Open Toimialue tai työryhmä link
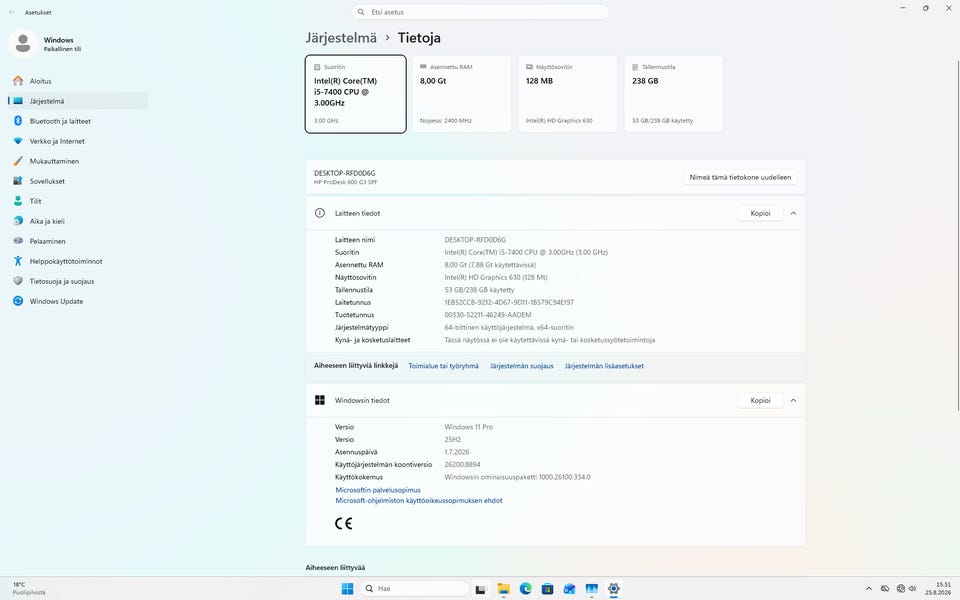This screenshot has height=600, width=960. point(444,366)
